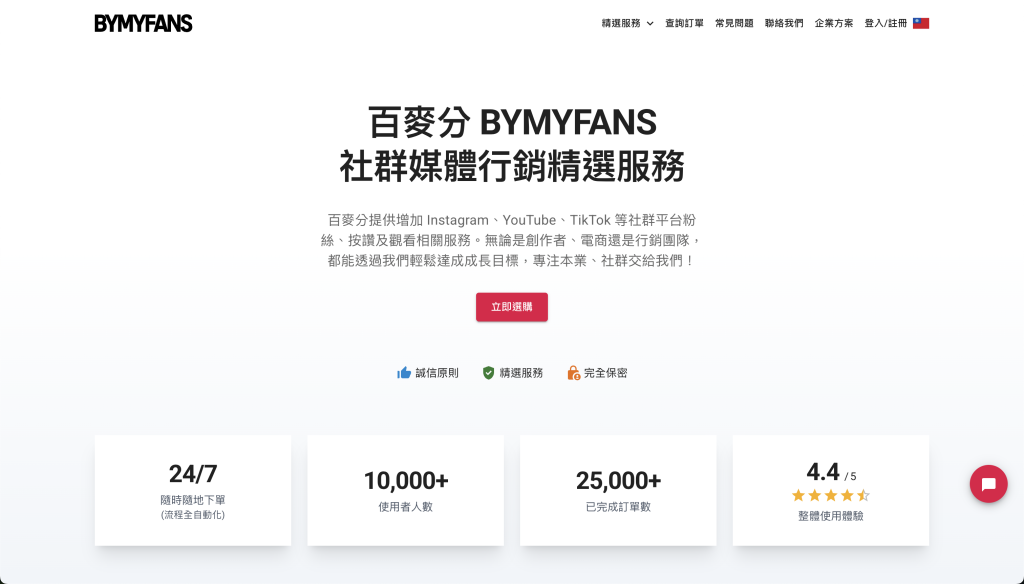Open the 查詢訂單 page
Image resolution: width=1024 pixels, height=584 pixels.
684,24
